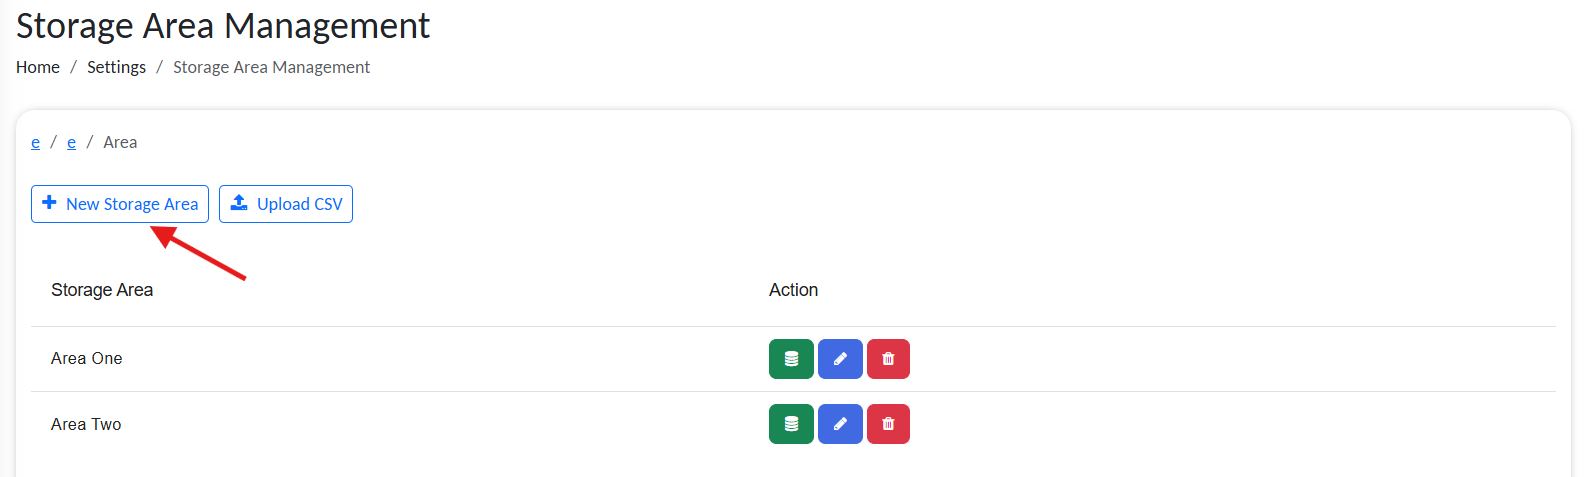
Task: Click the green database icon for Area One
Action: [791, 359]
